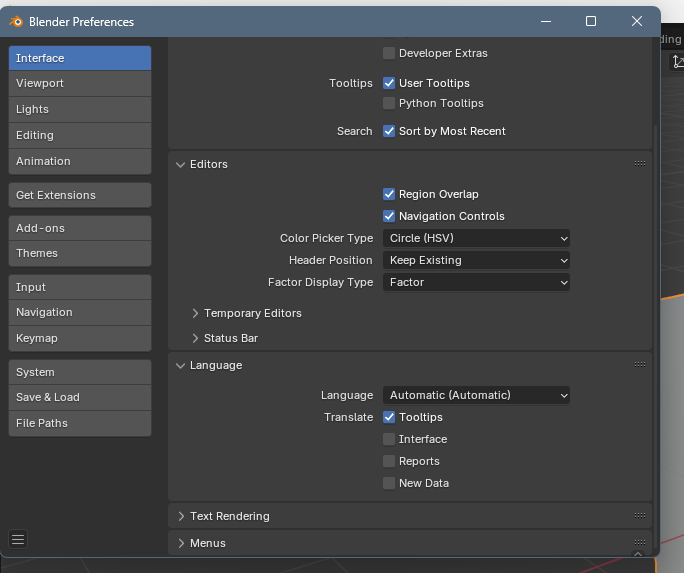
Task: Open Save & Load preferences
Action: point(80,397)
